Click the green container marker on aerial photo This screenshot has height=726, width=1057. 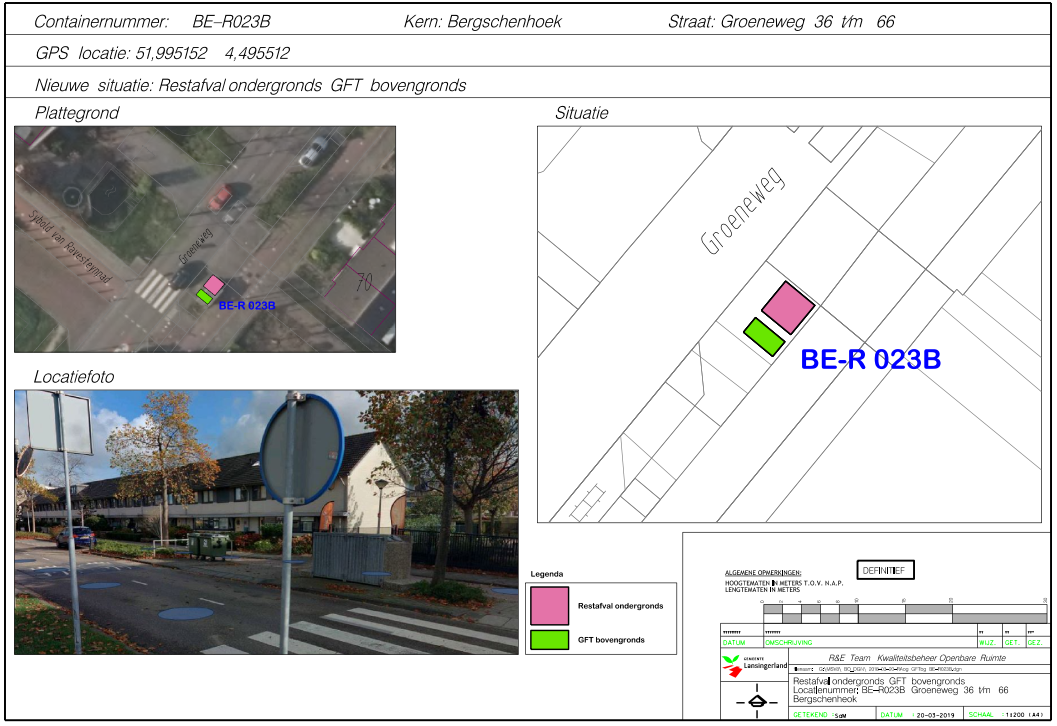(204, 296)
